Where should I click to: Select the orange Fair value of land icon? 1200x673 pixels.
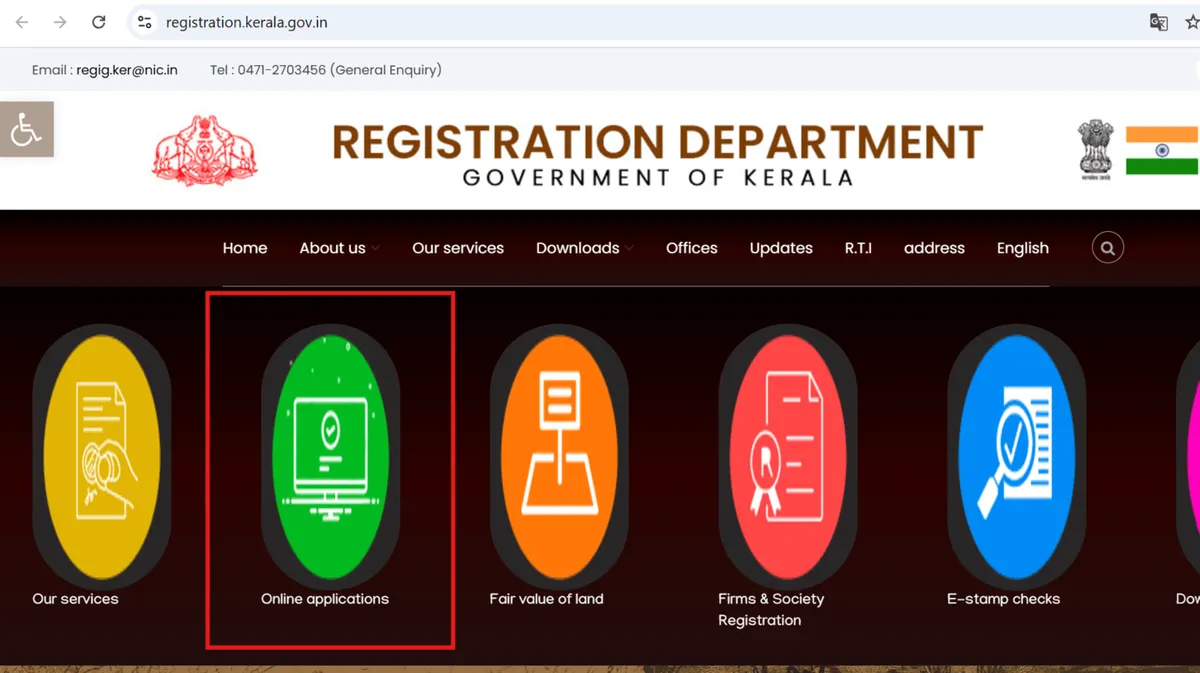tap(559, 456)
